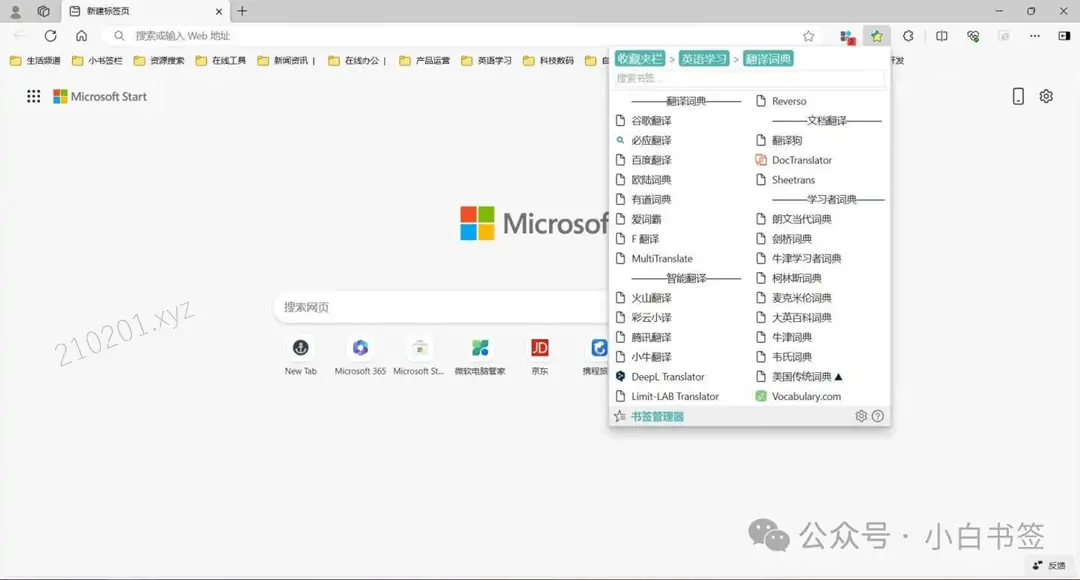Click the Microsoft Start logo
Screen dimensions: 1080x580
100,96
